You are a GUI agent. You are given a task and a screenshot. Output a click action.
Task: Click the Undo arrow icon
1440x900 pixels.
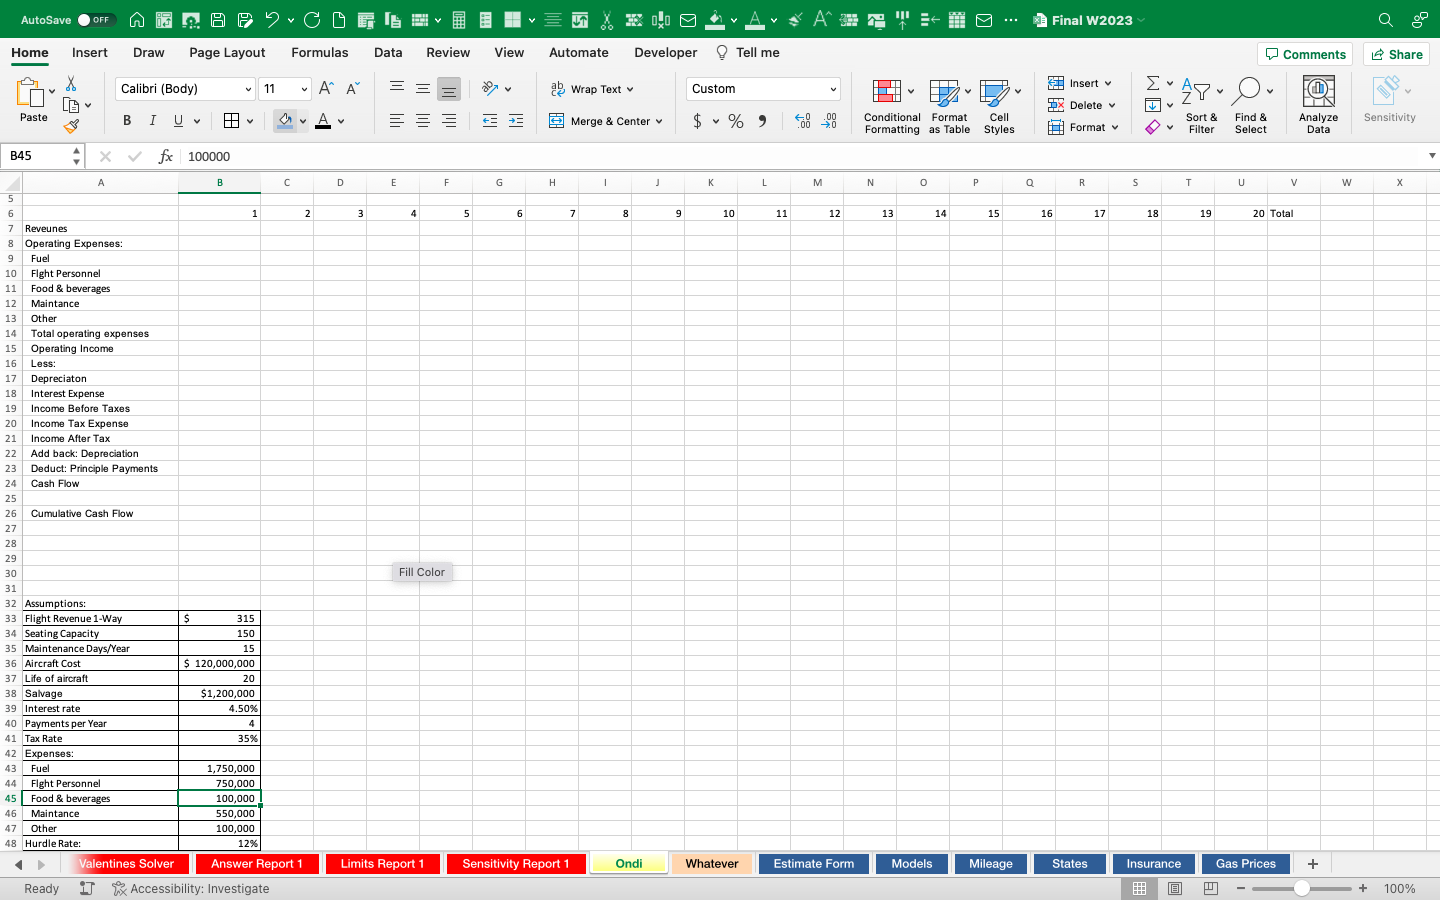pyautogui.click(x=272, y=20)
